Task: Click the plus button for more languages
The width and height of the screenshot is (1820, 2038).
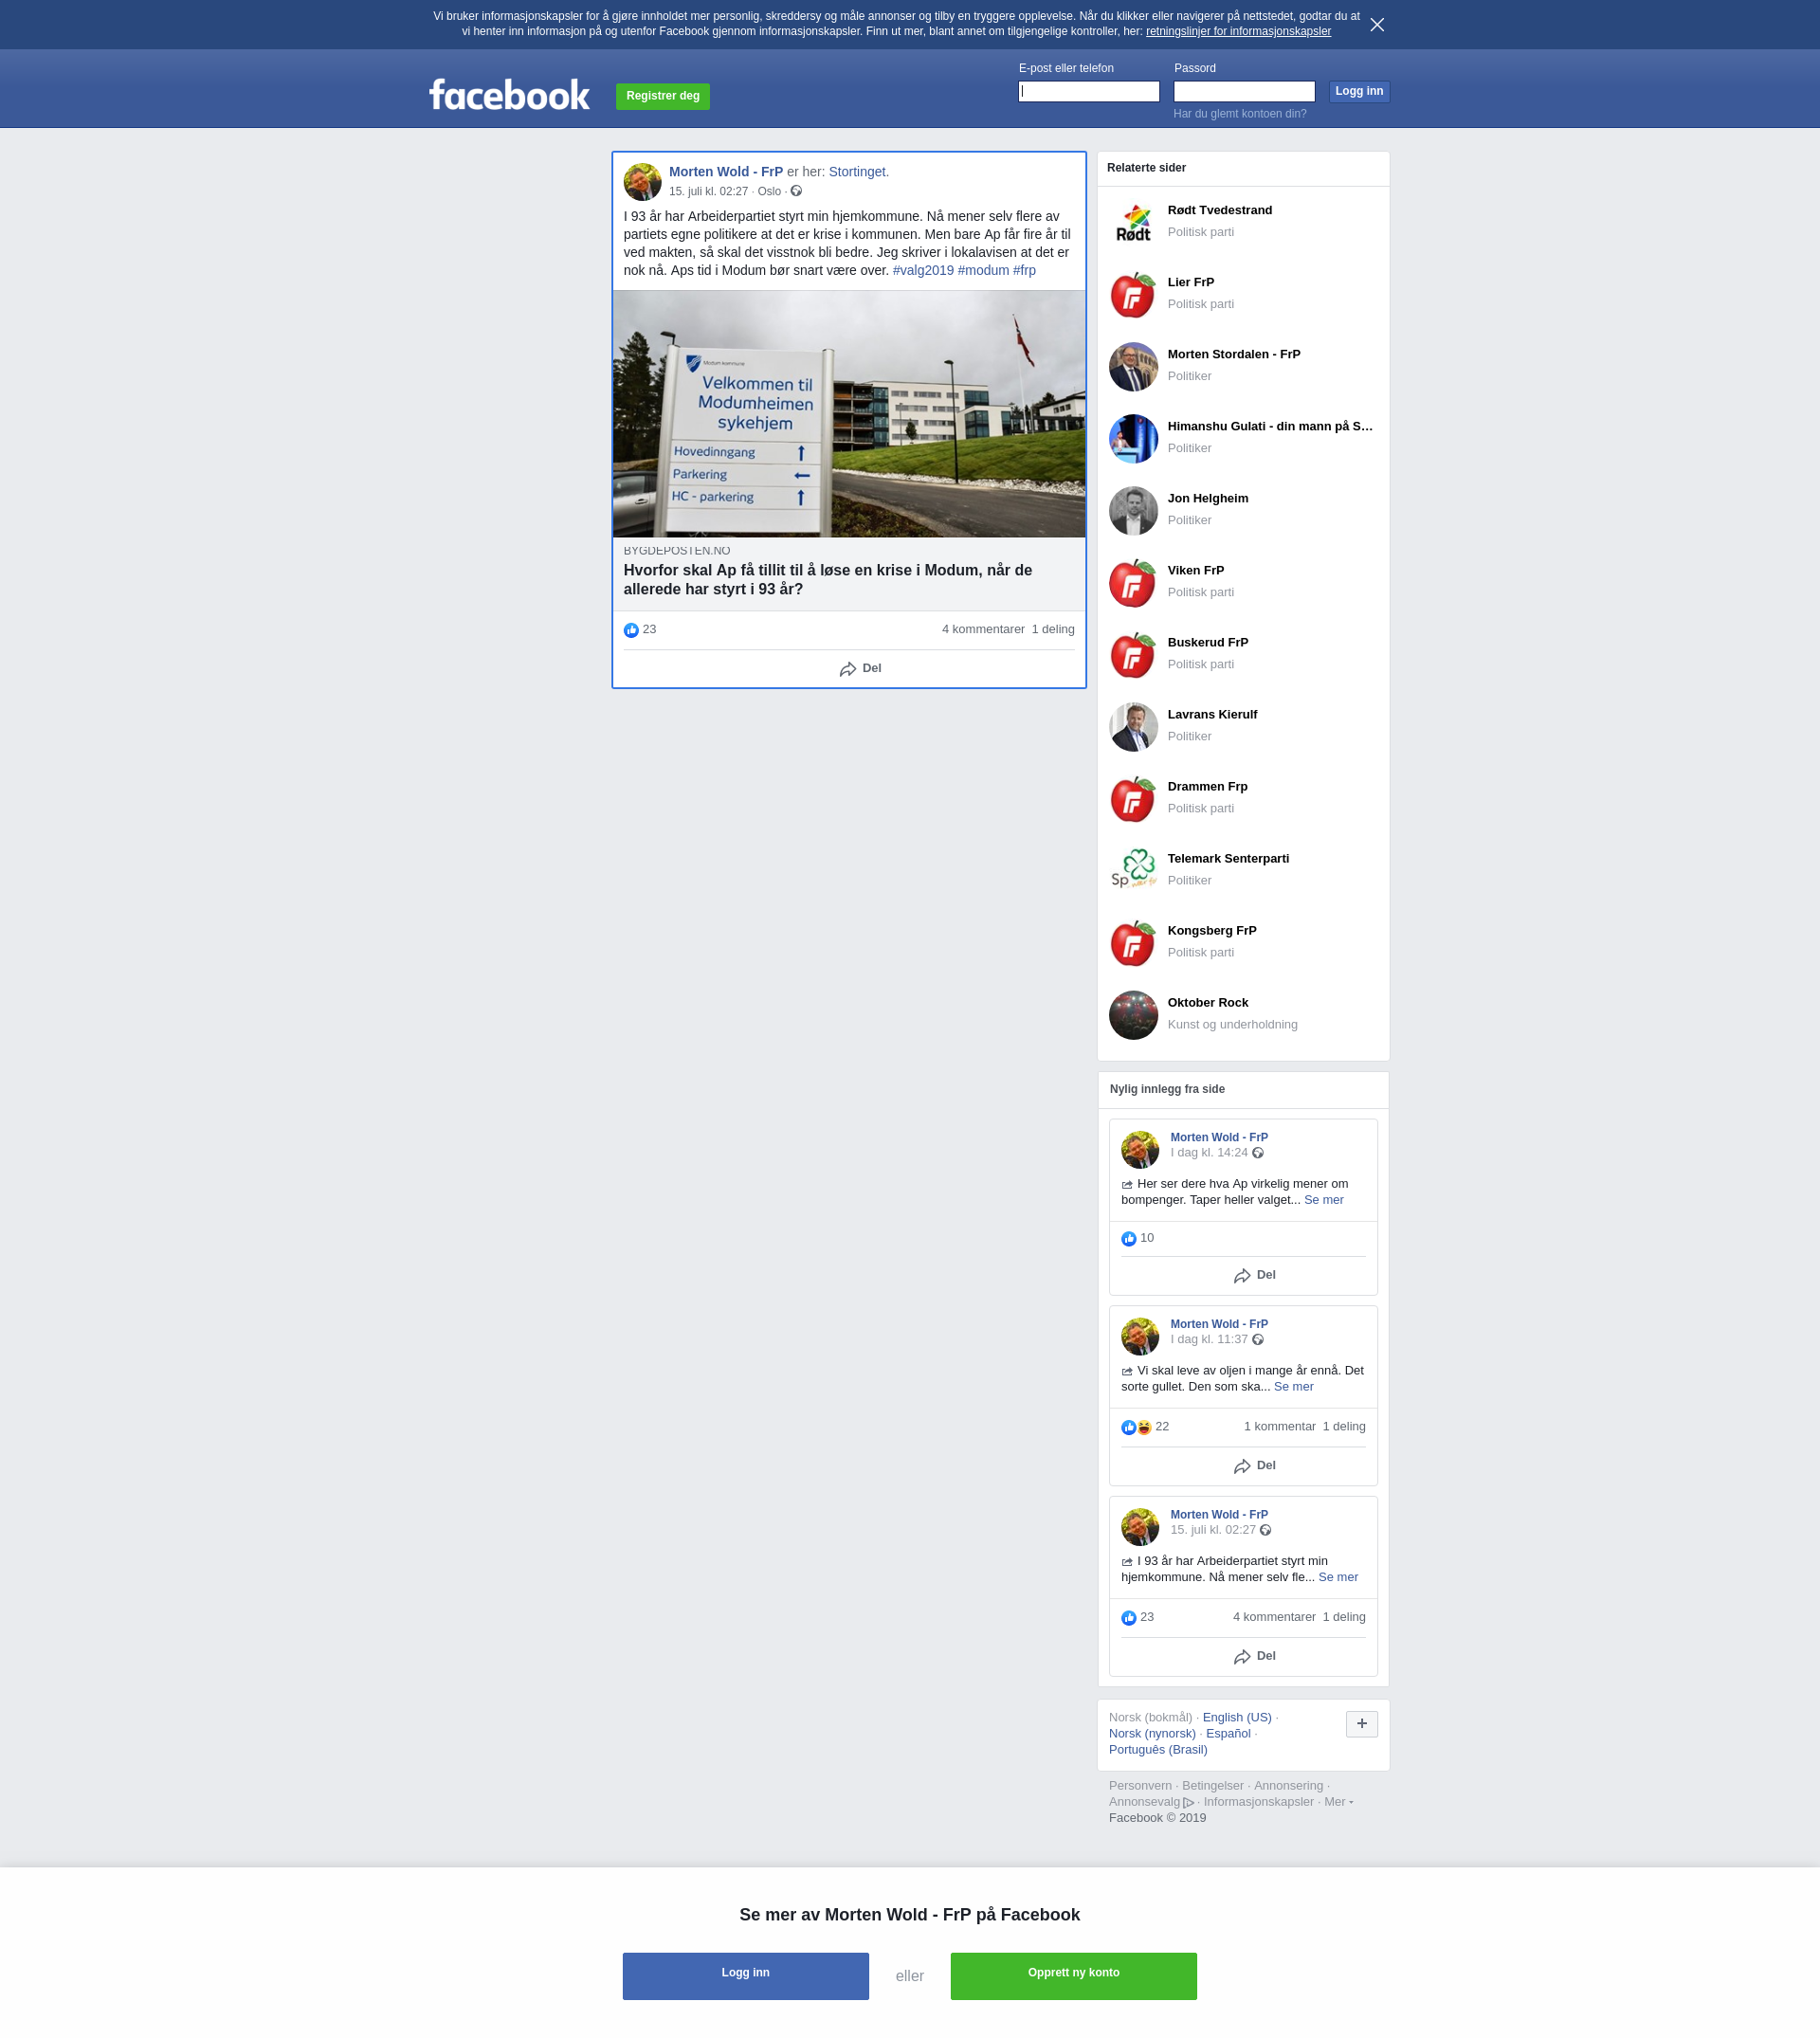Action: (1361, 1724)
